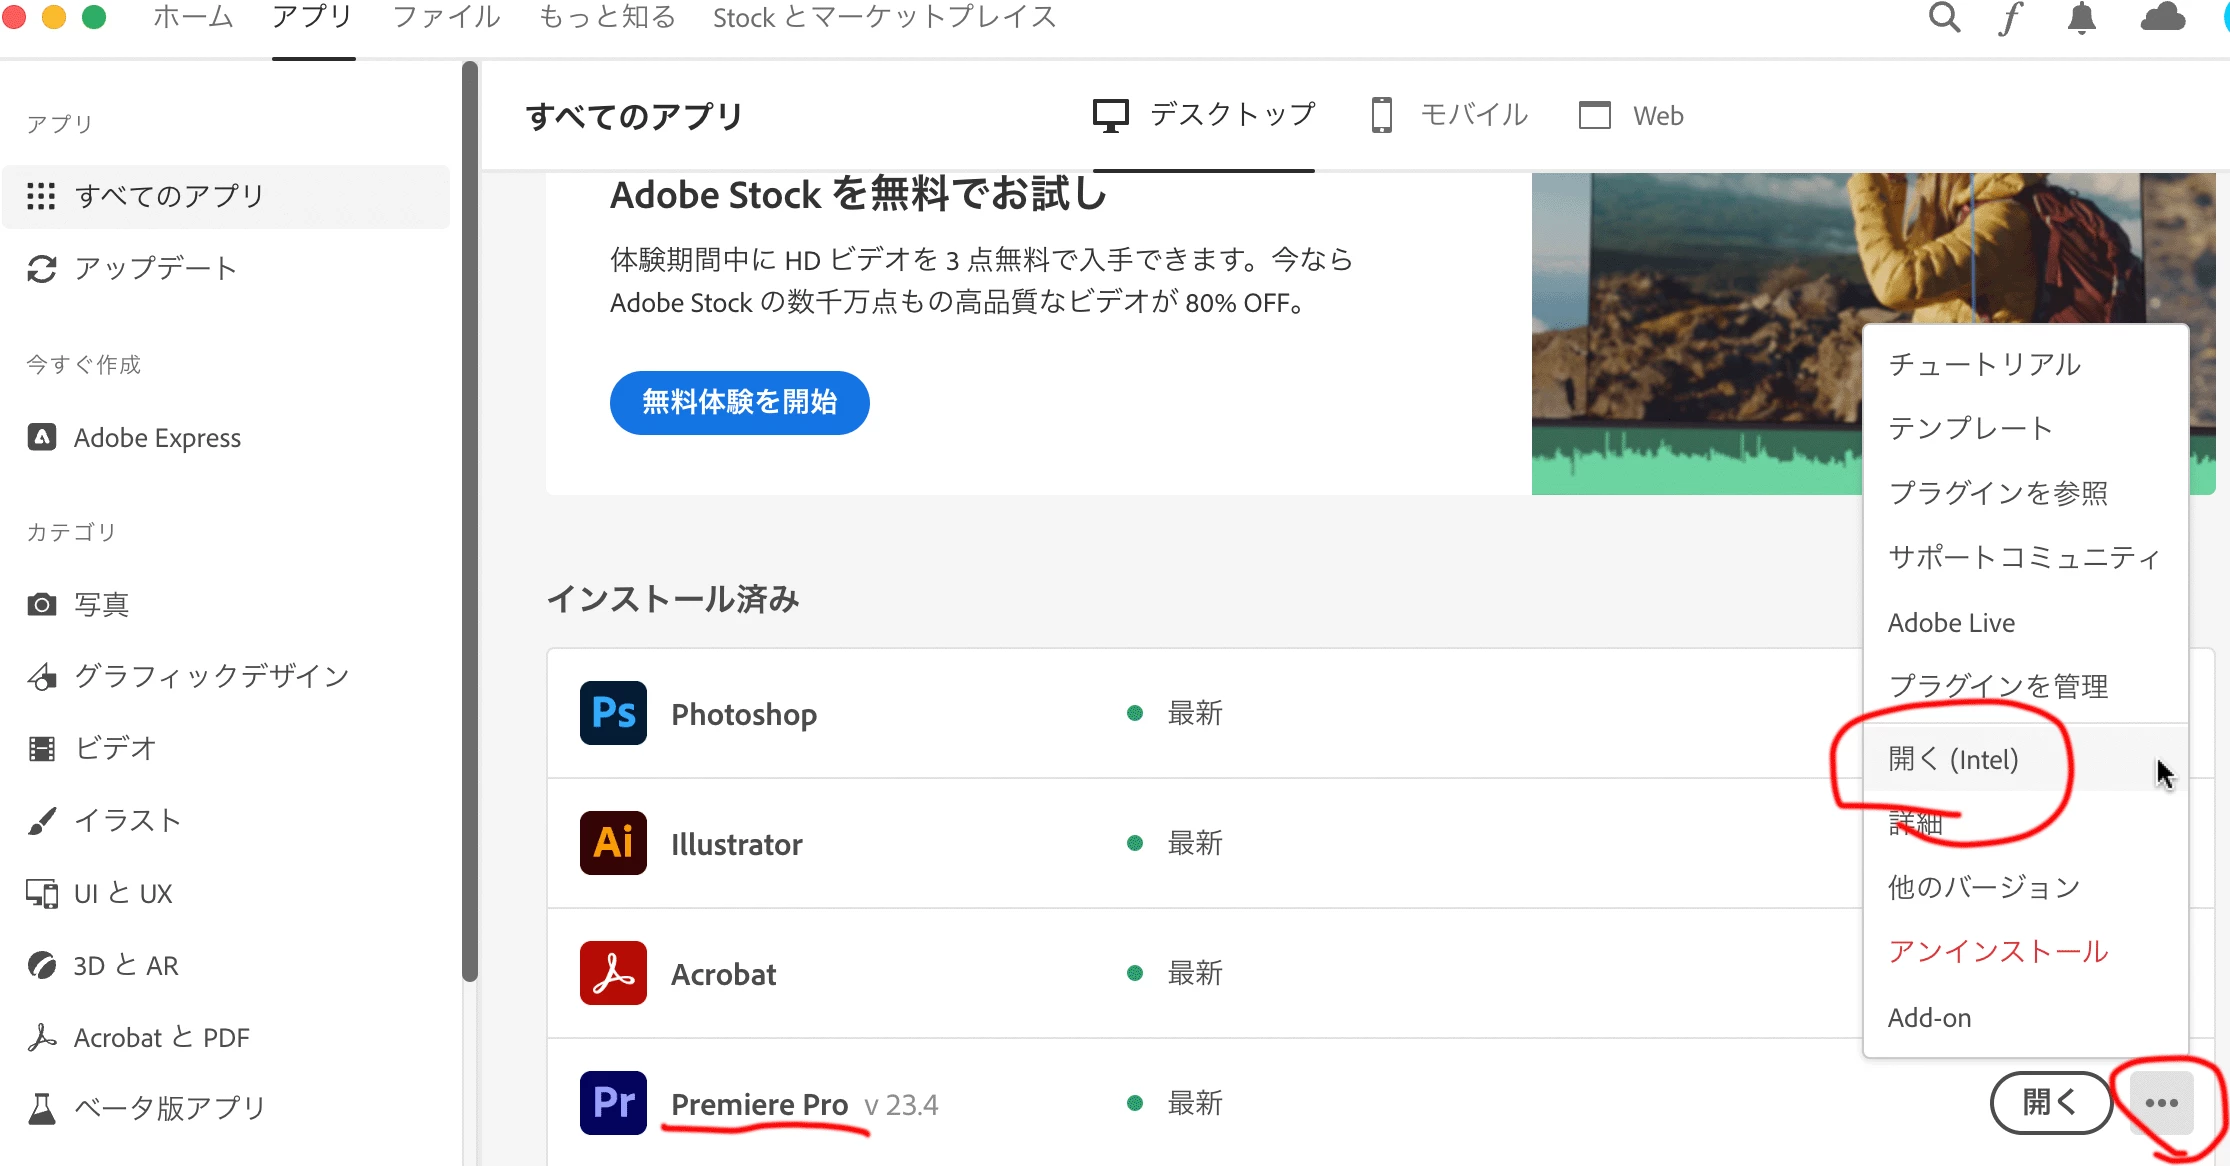Open Premiere Pro three-dots more menu

click(x=2161, y=1103)
